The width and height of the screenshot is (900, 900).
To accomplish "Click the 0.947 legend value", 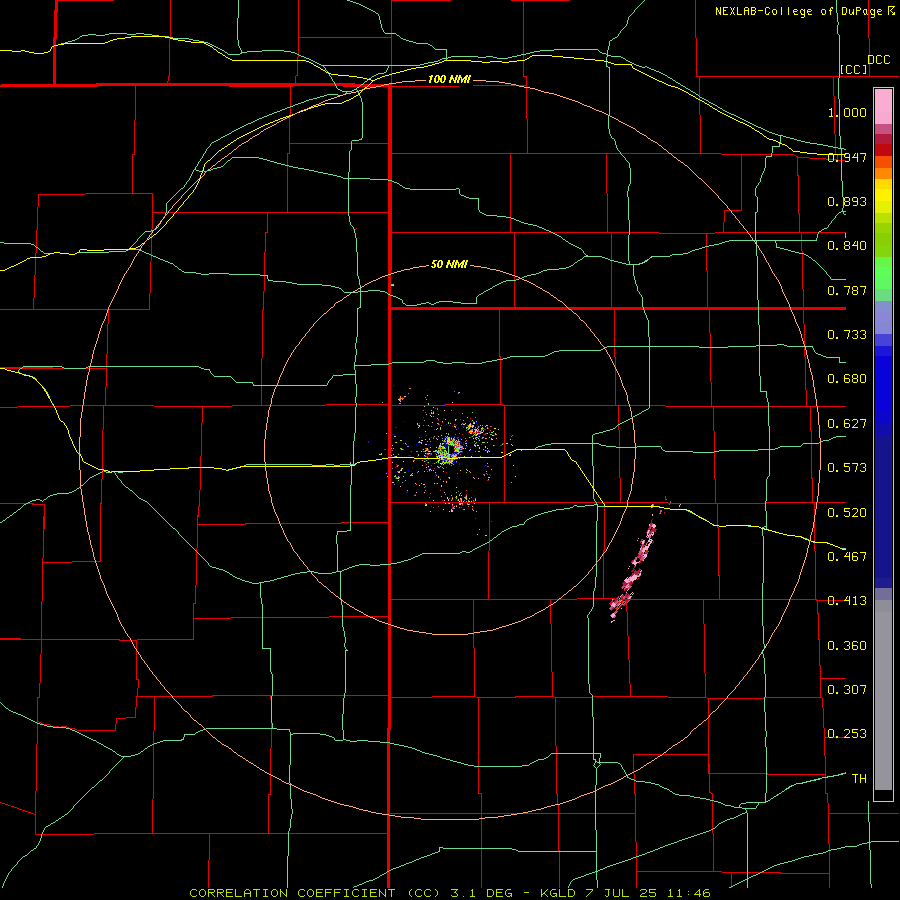I will click(x=847, y=157).
